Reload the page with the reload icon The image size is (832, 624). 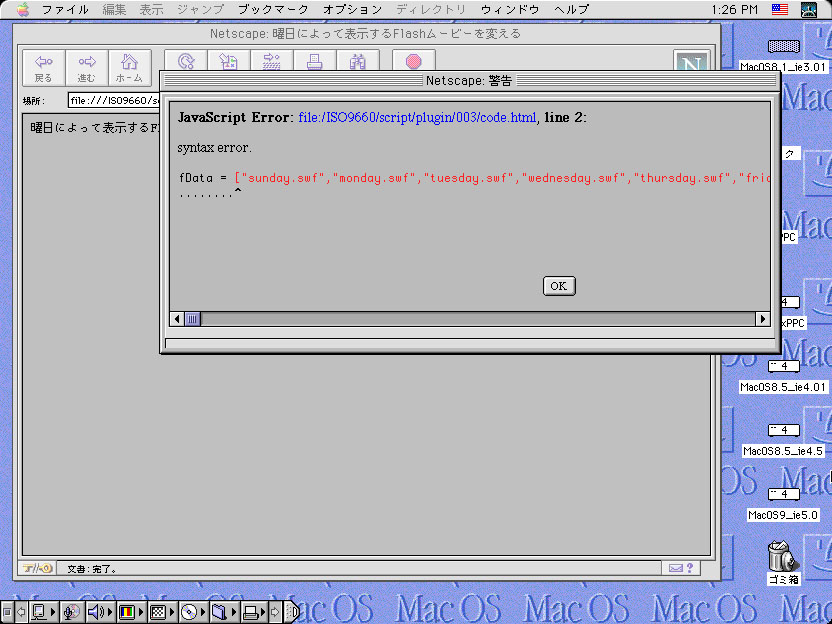click(x=186, y=62)
